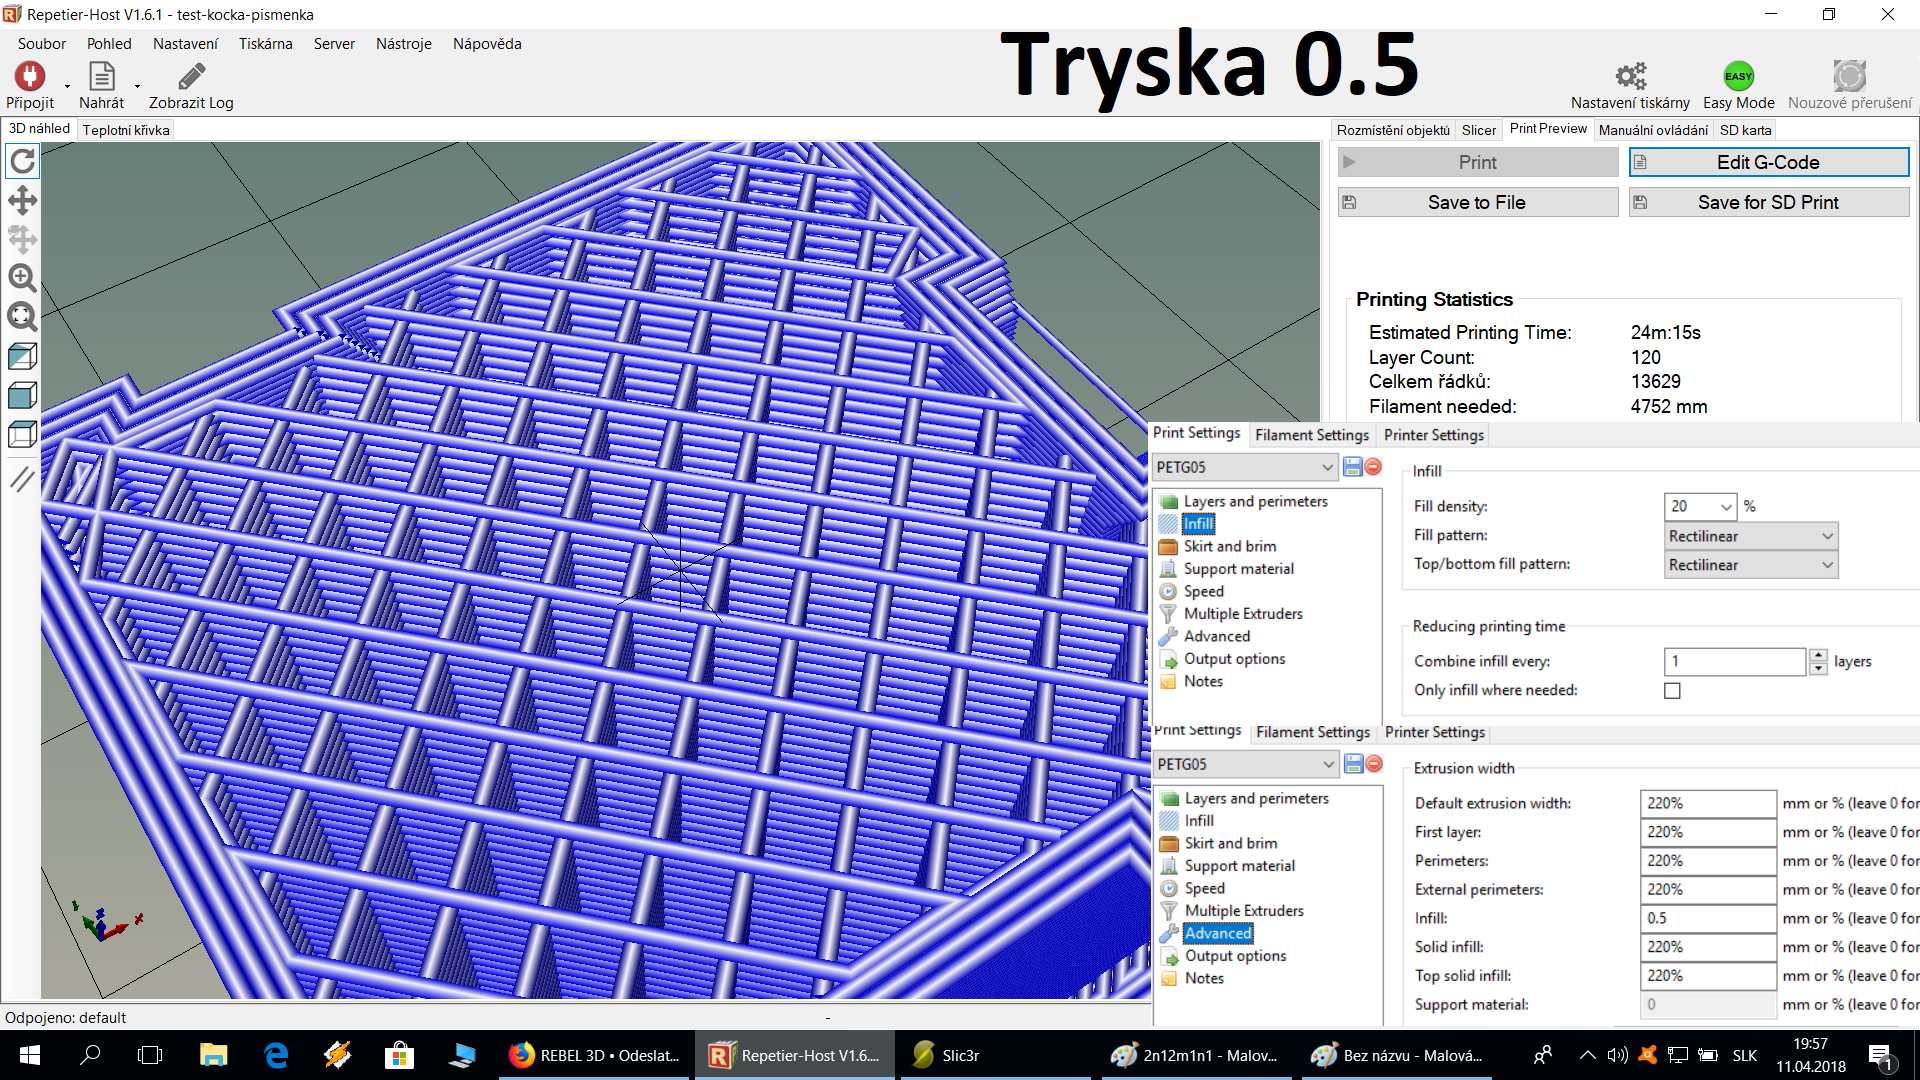Open the Tiskárna menu
Screen dimensions: 1920x1080
[x=265, y=44]
